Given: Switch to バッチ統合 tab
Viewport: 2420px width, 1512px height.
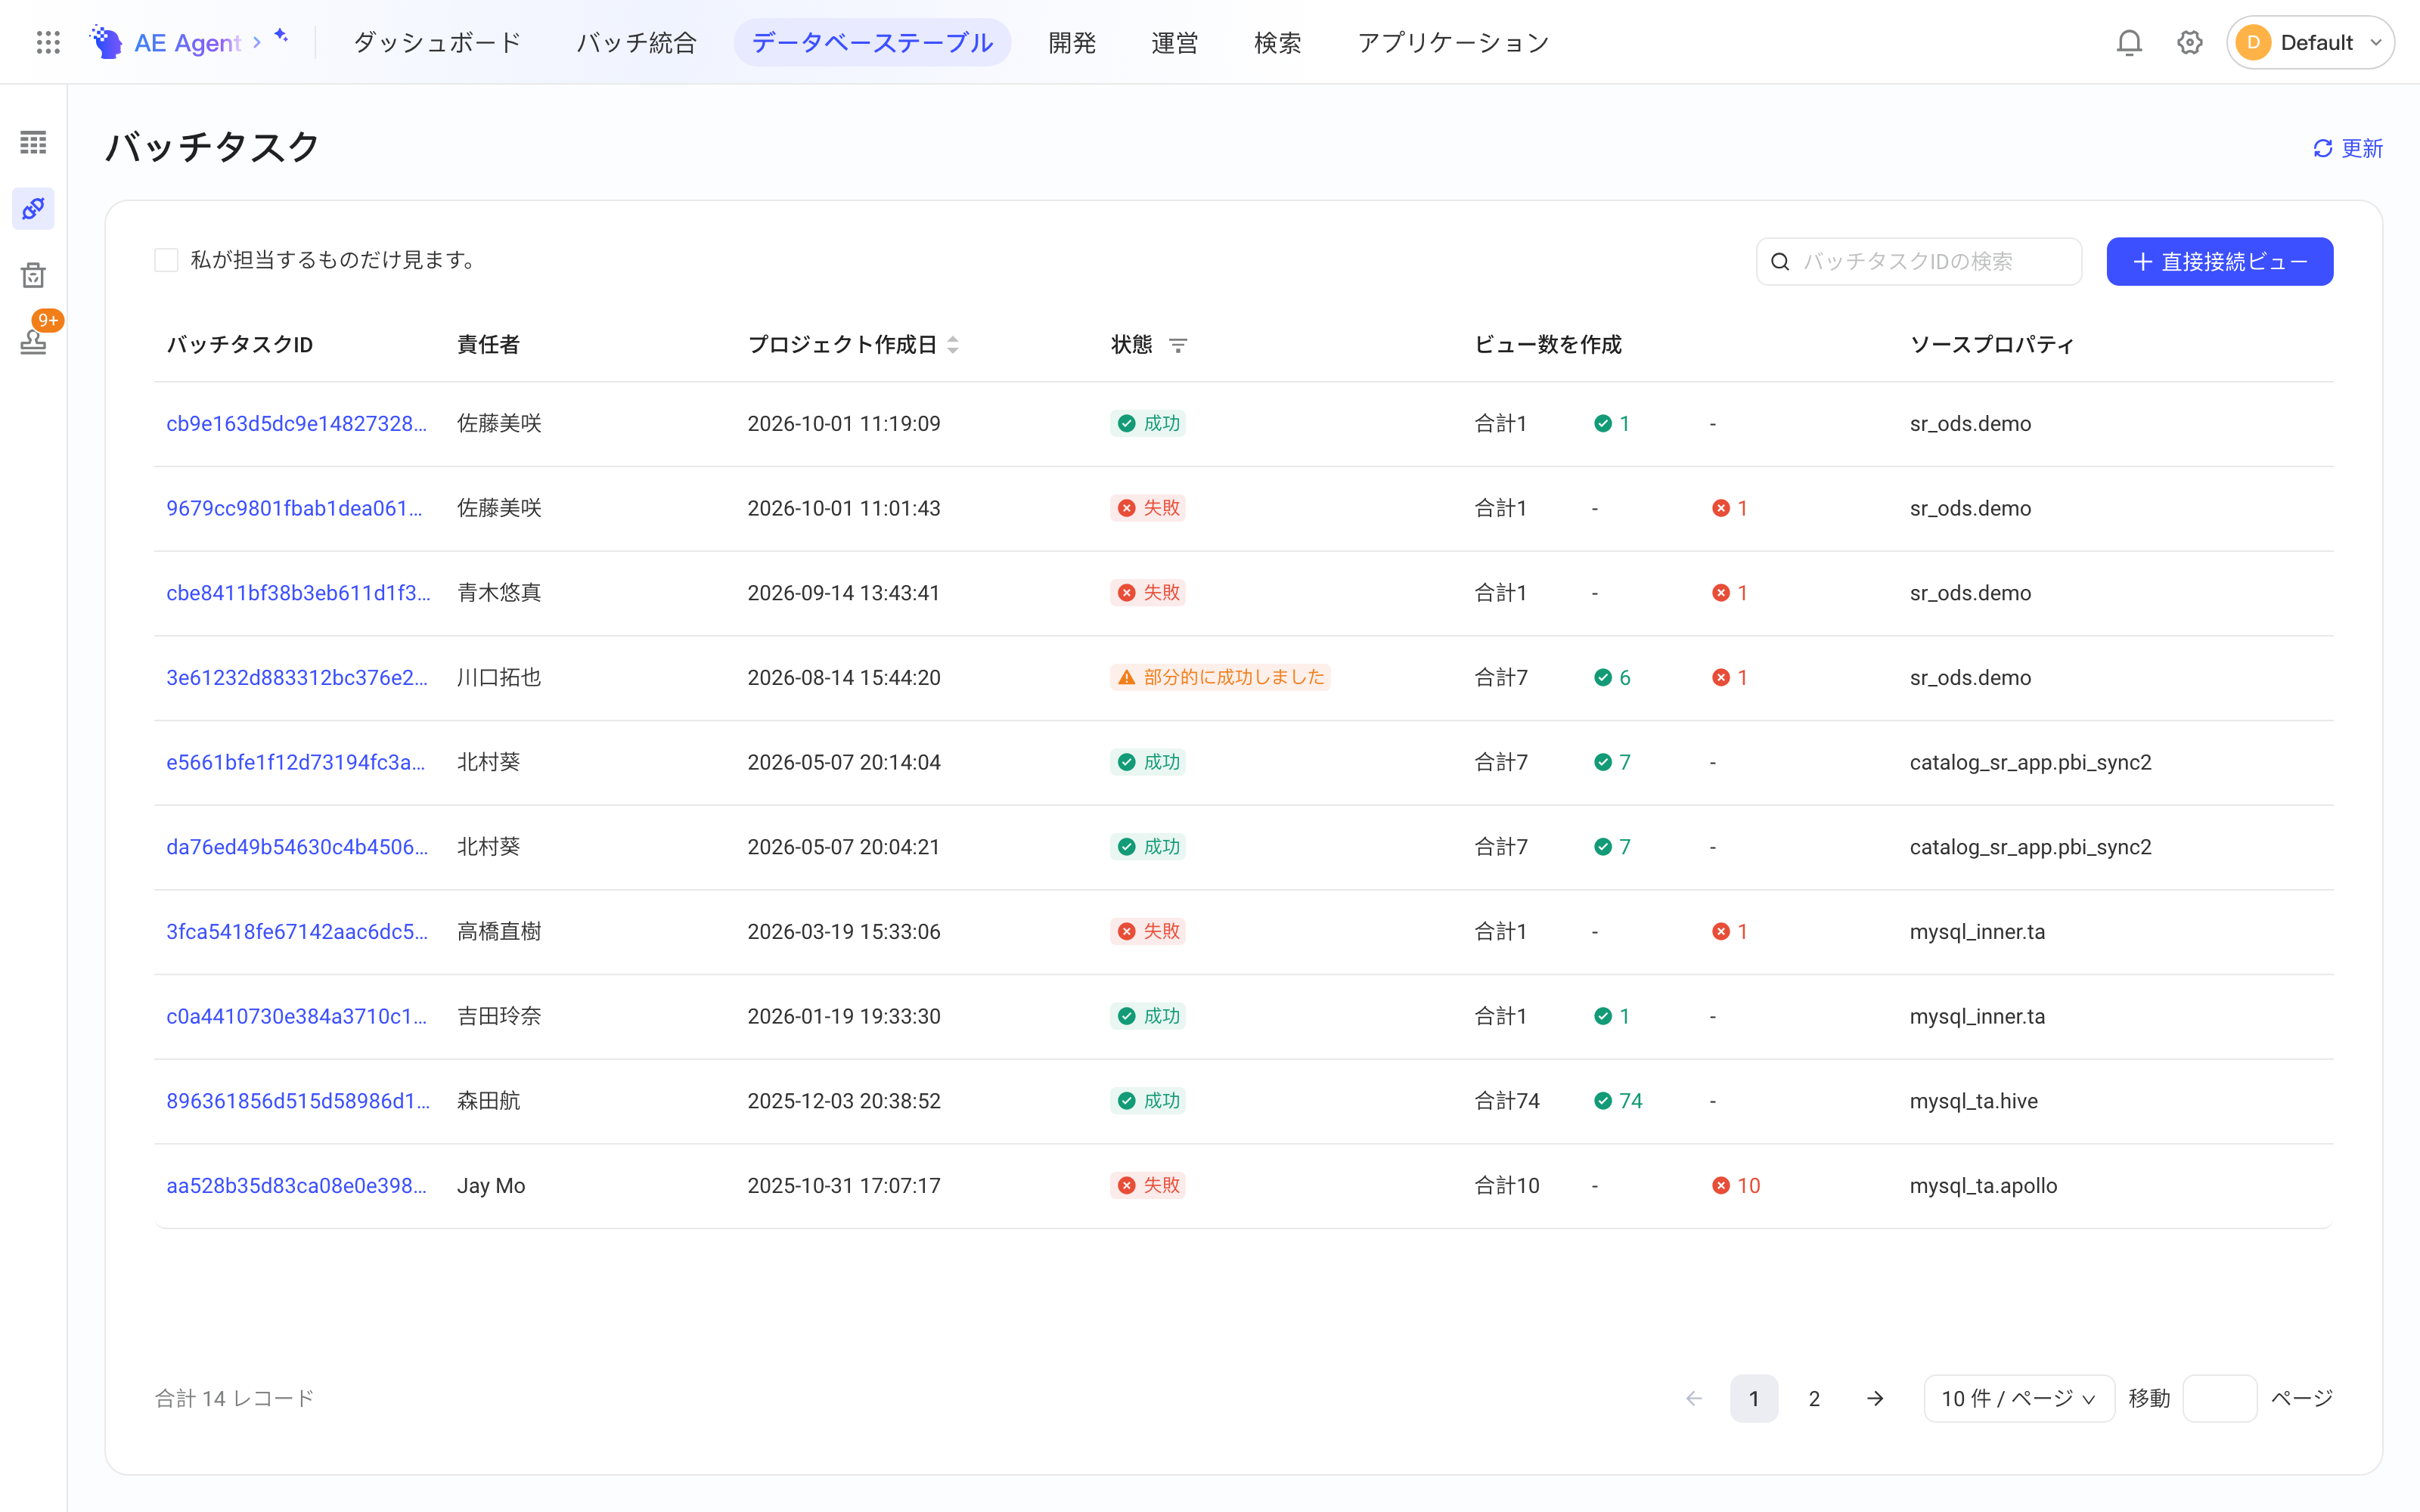Looking at the screenshot, I should coord(636,42).
